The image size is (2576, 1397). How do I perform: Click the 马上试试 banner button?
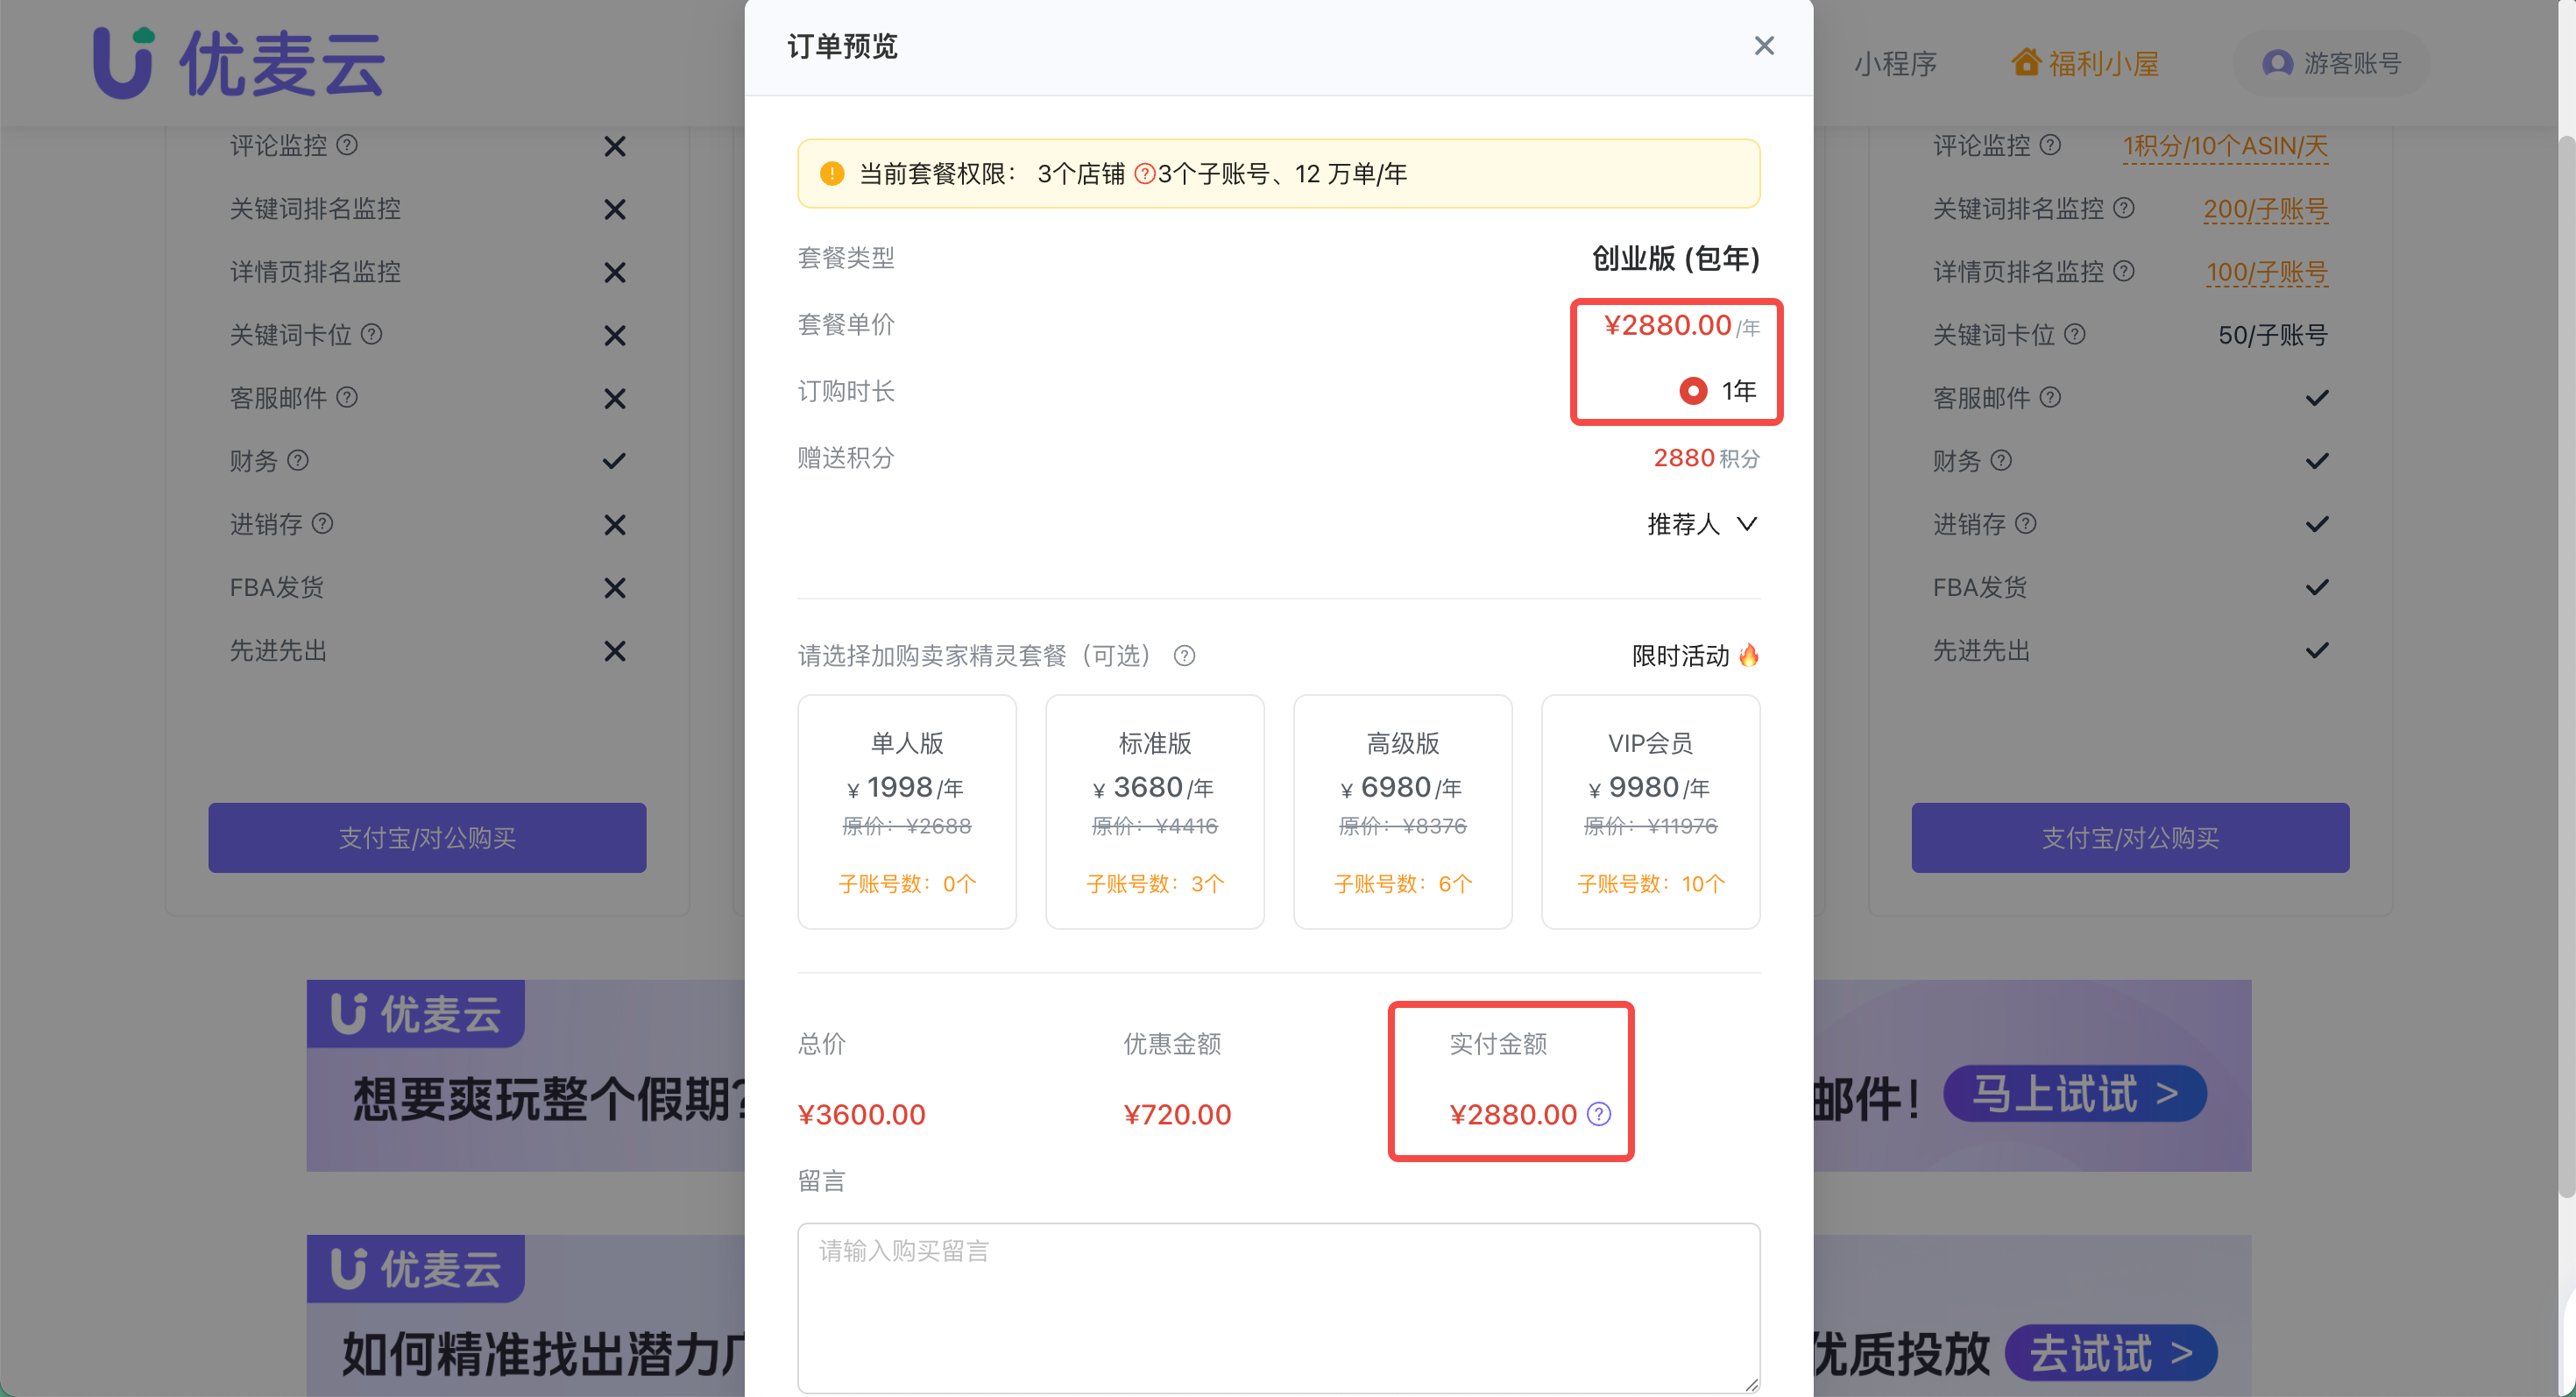point(2074,1093)
